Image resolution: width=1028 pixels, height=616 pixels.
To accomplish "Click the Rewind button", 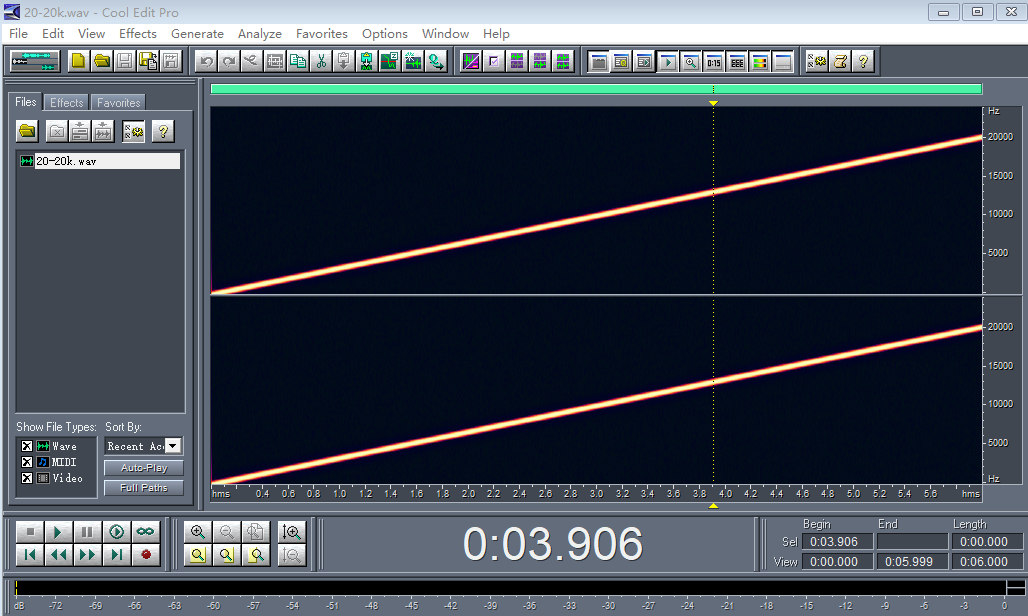I will point(58,555).
